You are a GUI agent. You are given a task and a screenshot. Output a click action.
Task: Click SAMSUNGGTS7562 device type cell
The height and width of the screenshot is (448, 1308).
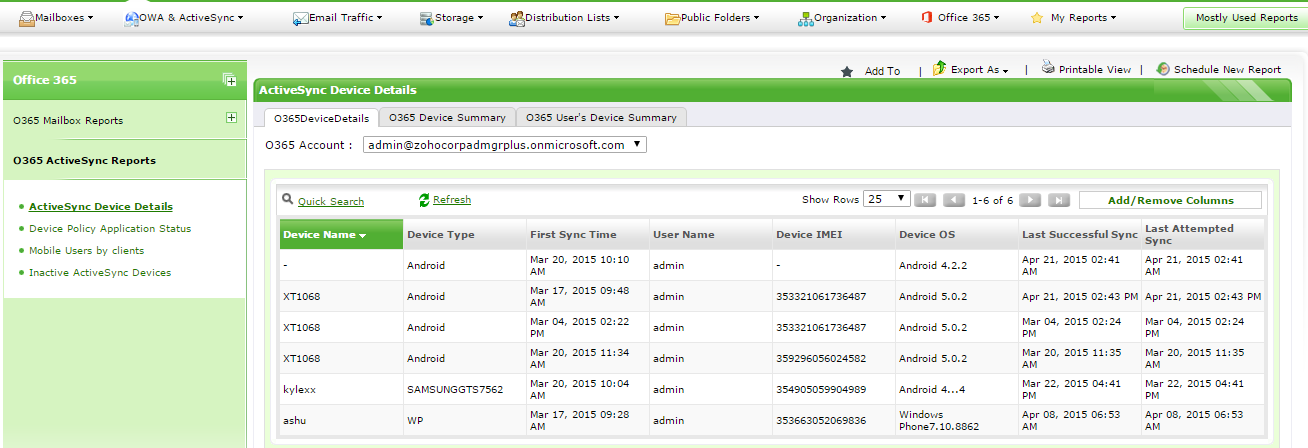[x=464, y=389]
